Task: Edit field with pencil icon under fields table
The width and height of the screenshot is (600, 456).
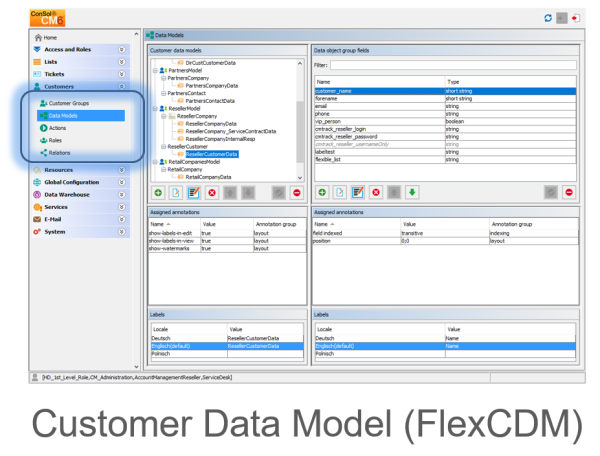Action: (x=358, y=192)
